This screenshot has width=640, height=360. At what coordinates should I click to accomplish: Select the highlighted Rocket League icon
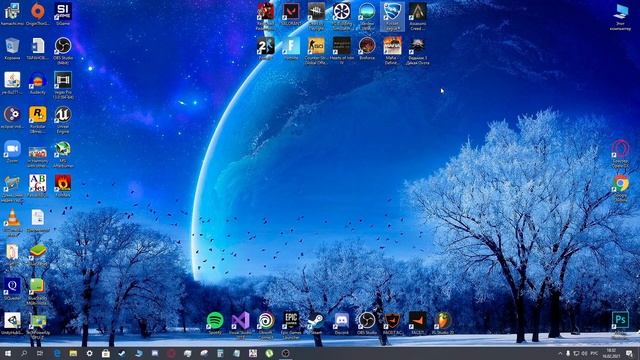pos(392,16)
